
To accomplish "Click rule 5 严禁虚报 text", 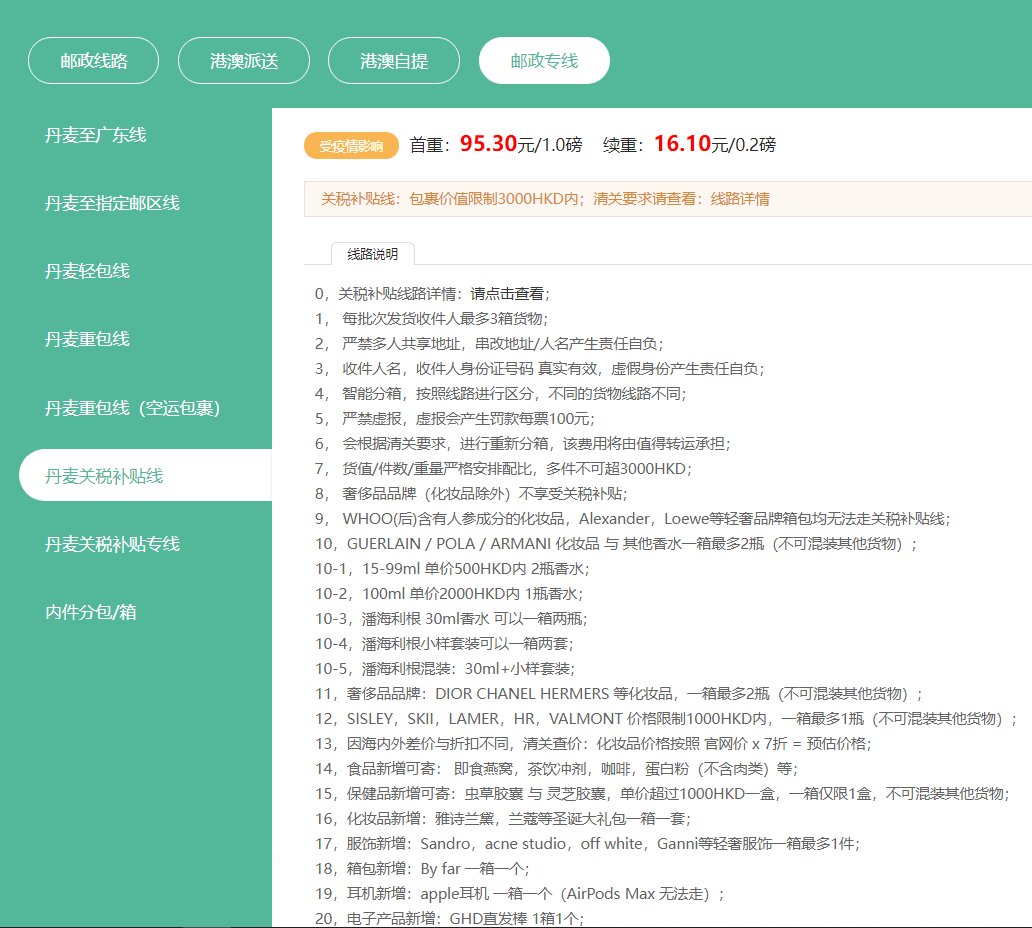I will 455,419.
